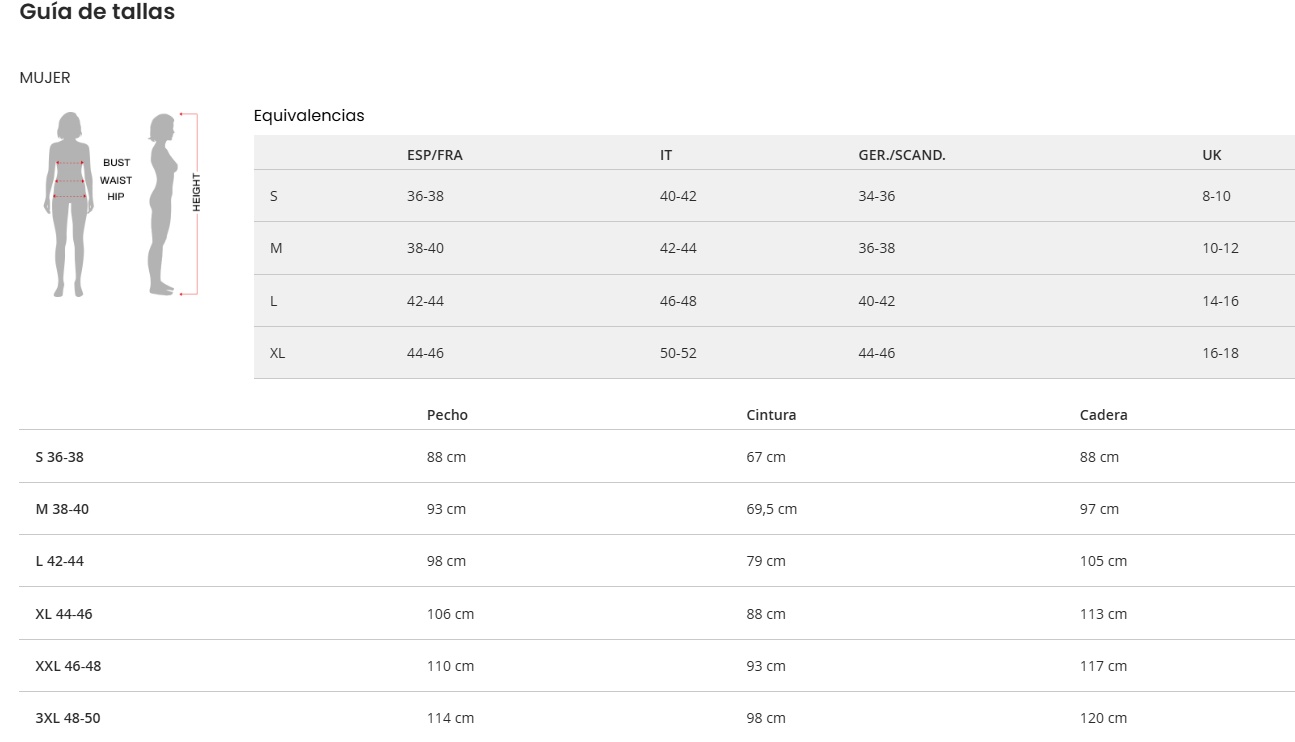Click the Pecho column header
This screenshot has width=1295, height=742.
click(447, 415)
